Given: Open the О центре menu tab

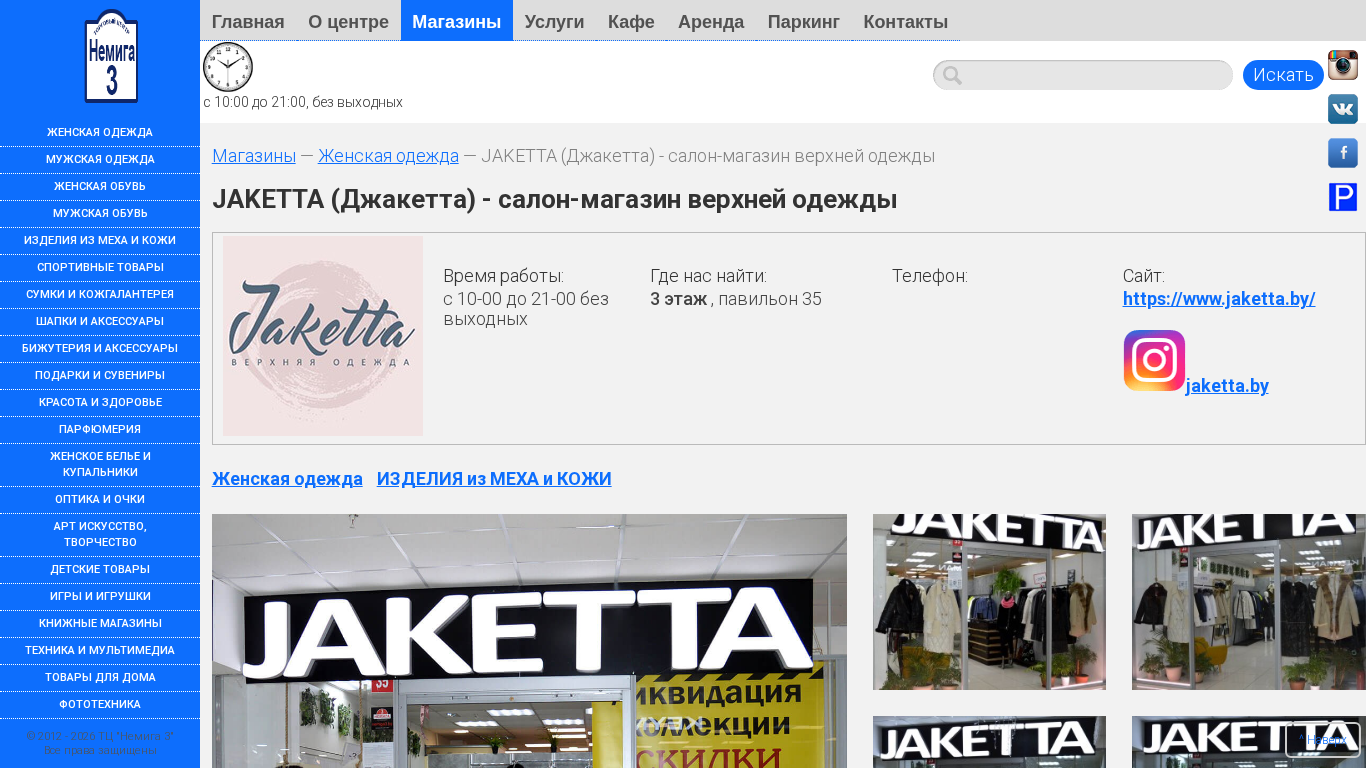Looking at the screenshot, I should [348, 21].
